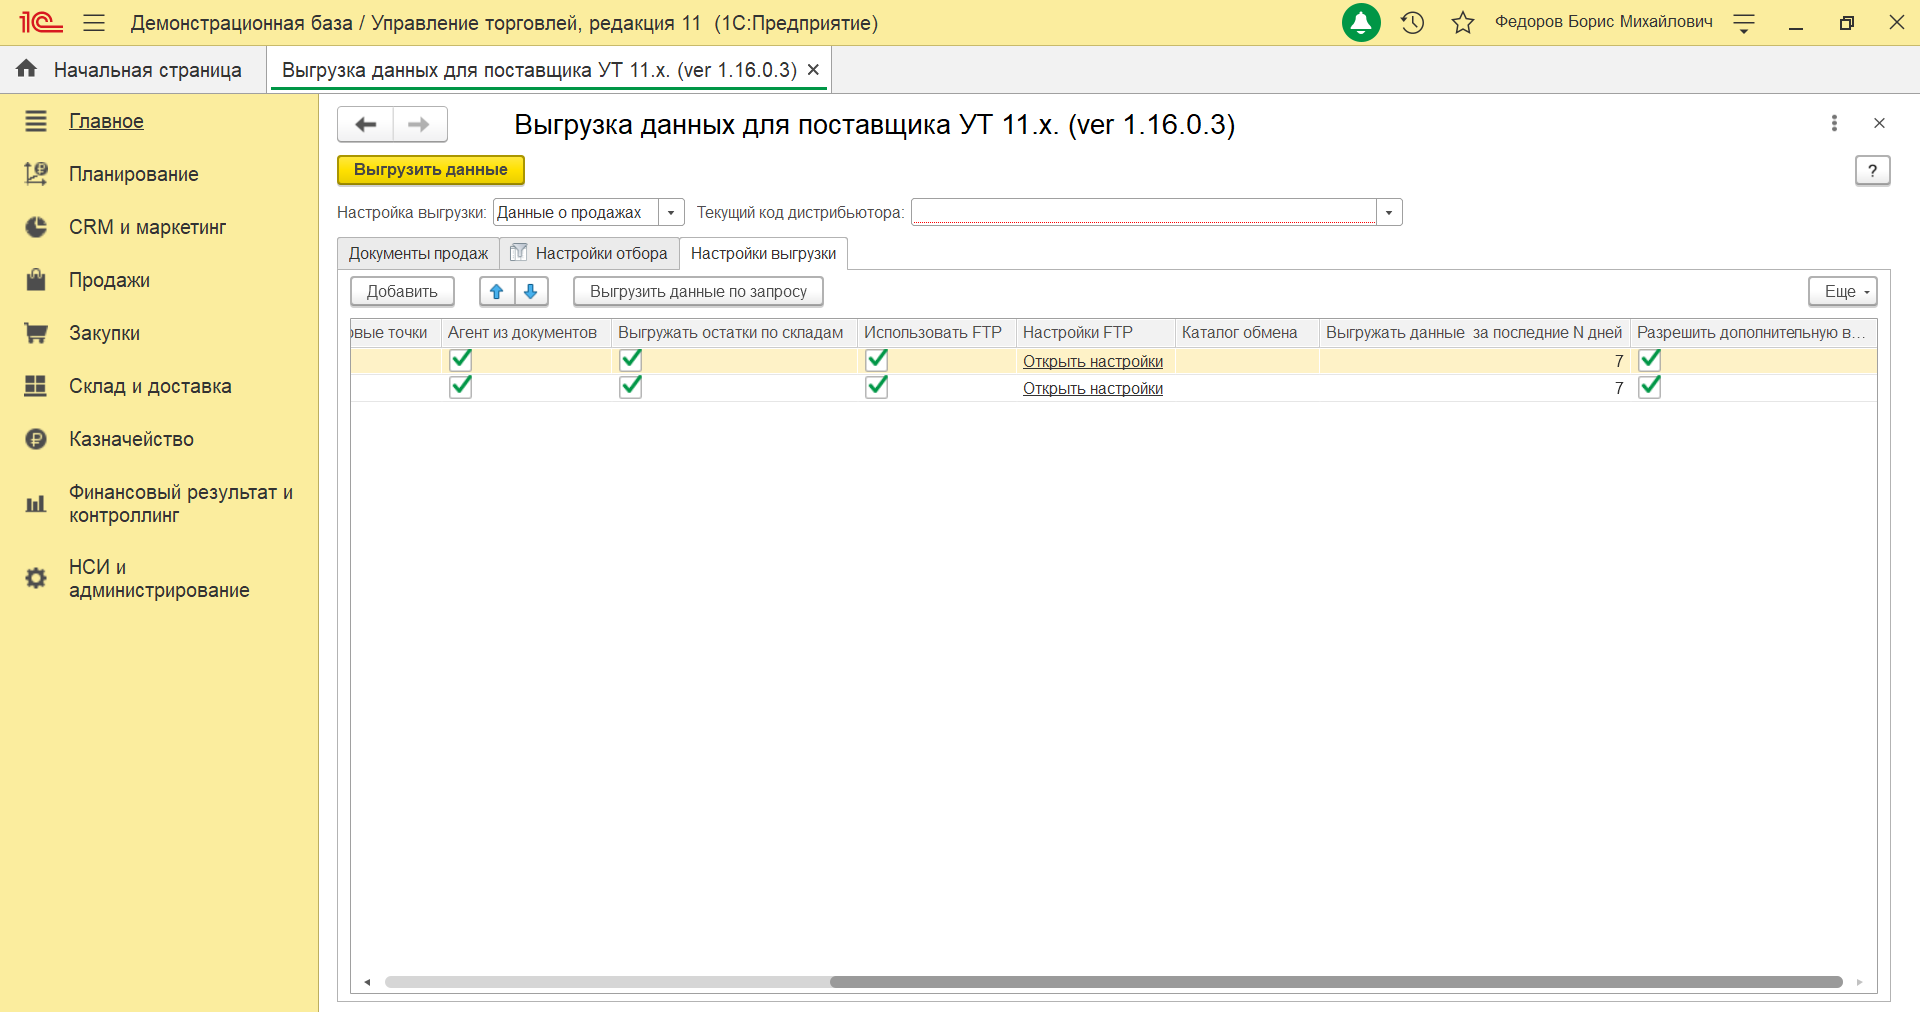This screenshot has width=1920, height=1012.
Task: Switch to Документы продаж tab
Action: pyautogui.click(x=418, y=253)
